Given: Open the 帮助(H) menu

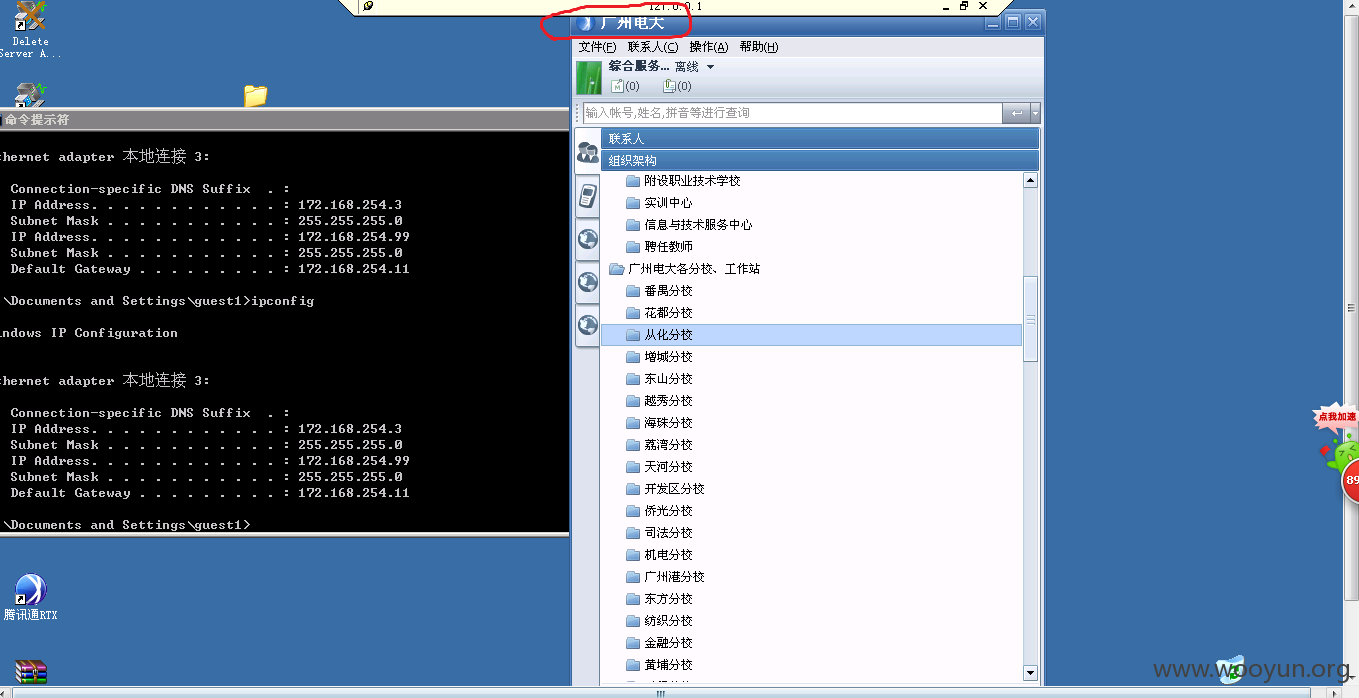Looking at the screenshot, I should 759,47.
